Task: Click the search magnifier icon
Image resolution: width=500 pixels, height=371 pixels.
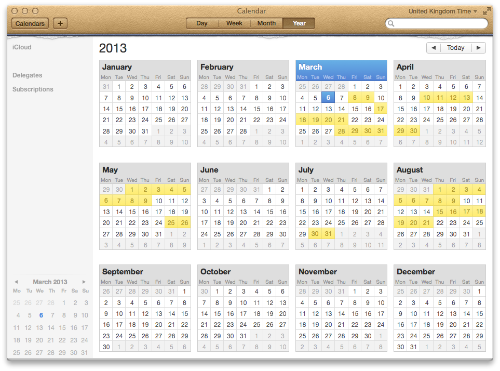Action: [x=391, y=23]
